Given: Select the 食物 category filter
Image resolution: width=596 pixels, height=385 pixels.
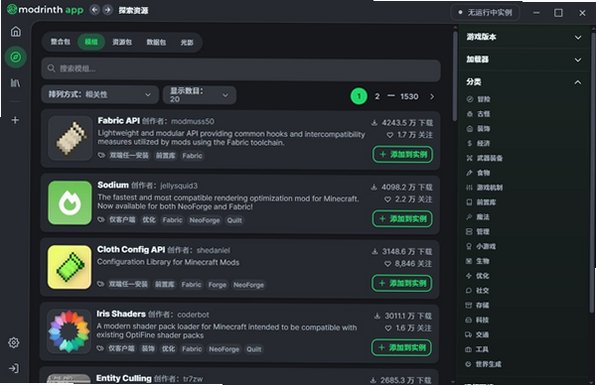Looking at the screenshot, I should (x=478, y=173).
